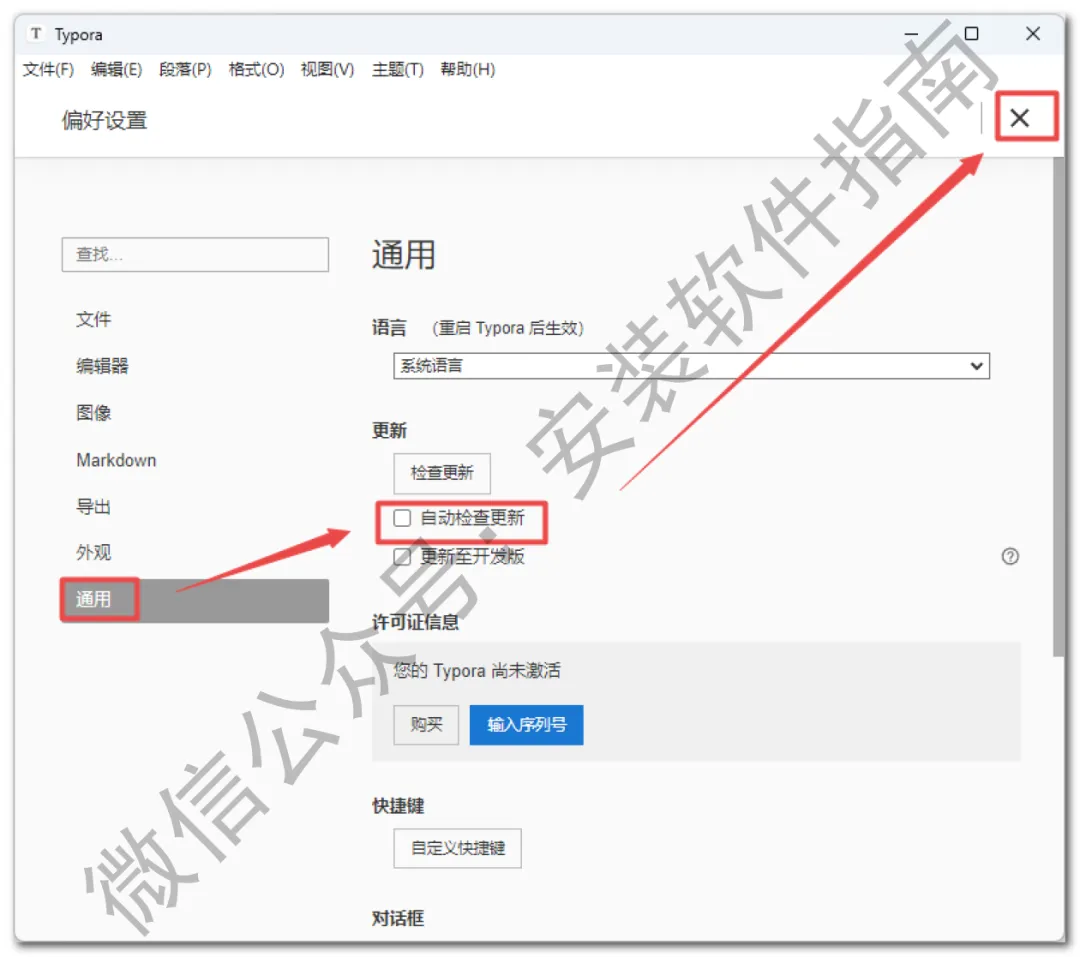
Task: Select Markdown in preferences sidebar
Action: click(195, 460)
